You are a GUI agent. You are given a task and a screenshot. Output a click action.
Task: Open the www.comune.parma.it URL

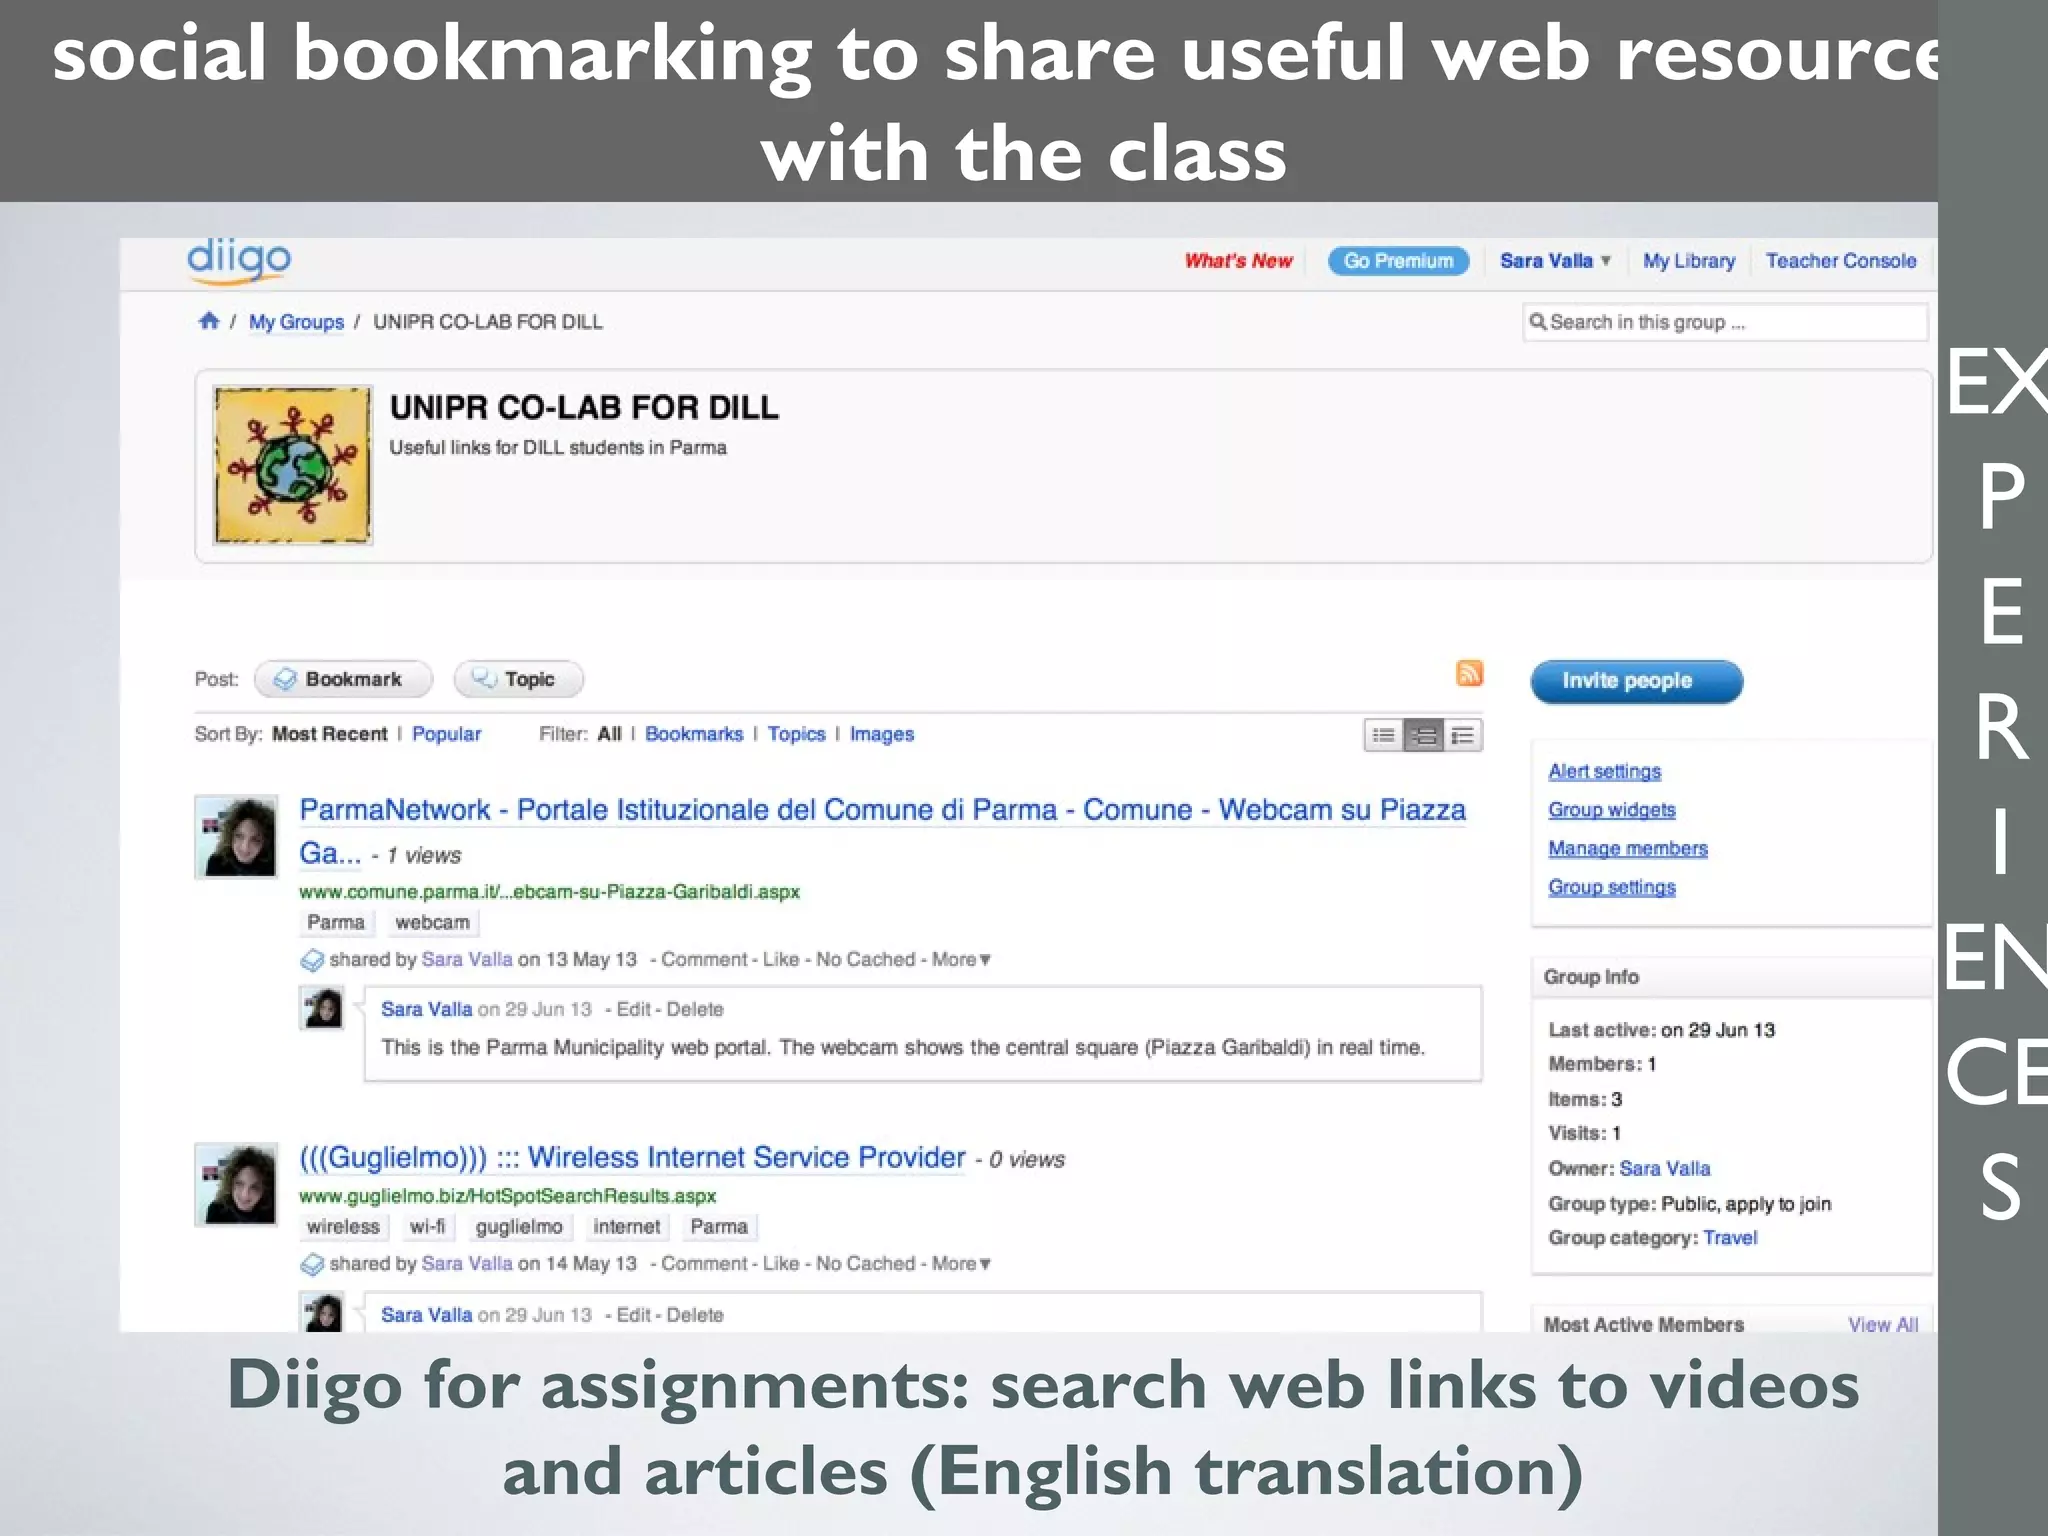[549, 891]
